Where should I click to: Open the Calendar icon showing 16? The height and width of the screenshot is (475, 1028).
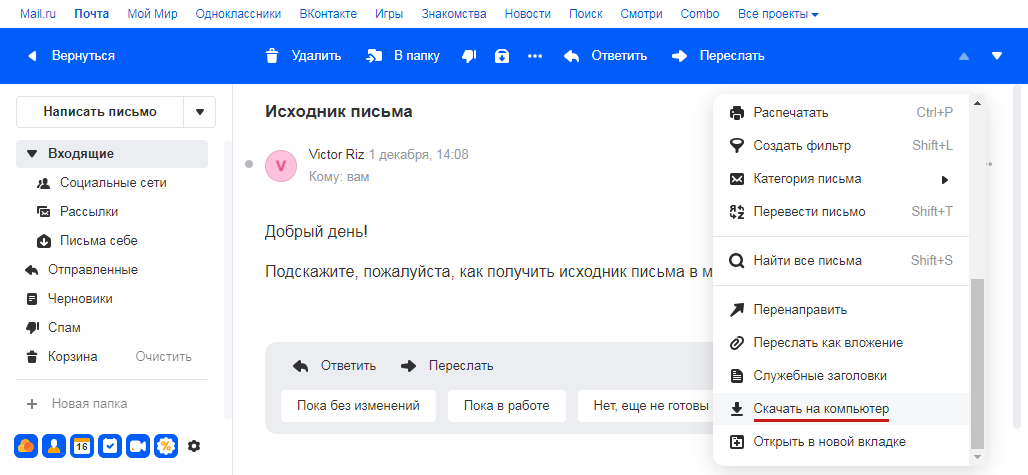point(82,446)
